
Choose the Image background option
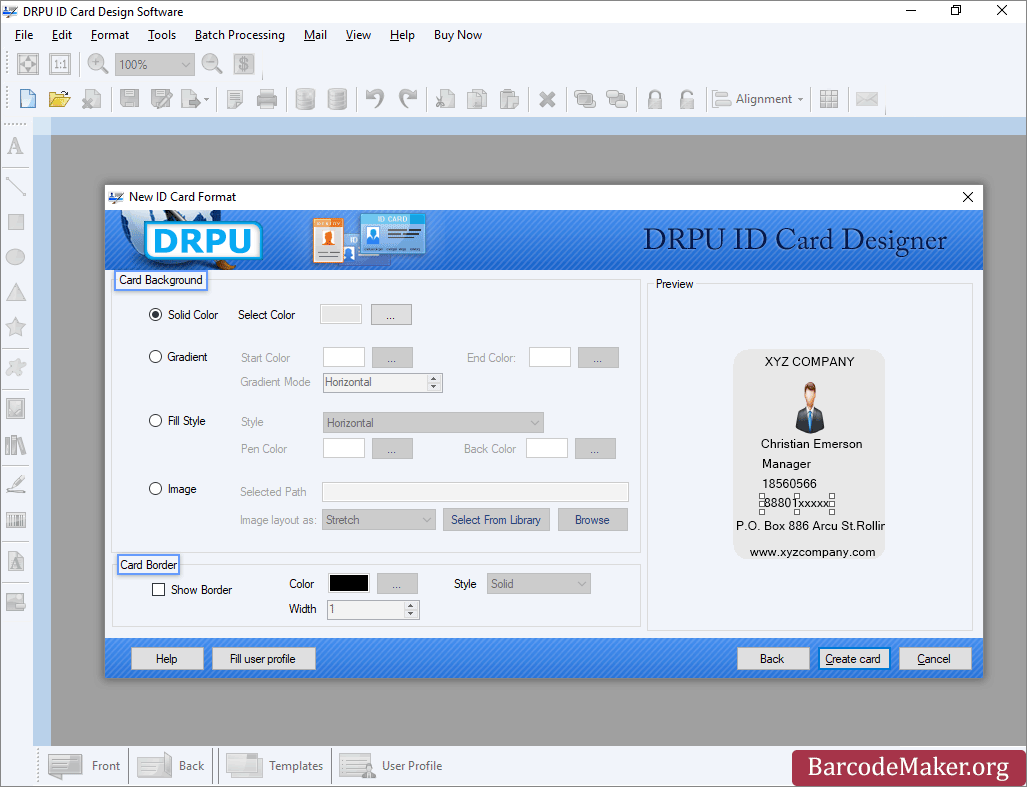coord(155,489)
